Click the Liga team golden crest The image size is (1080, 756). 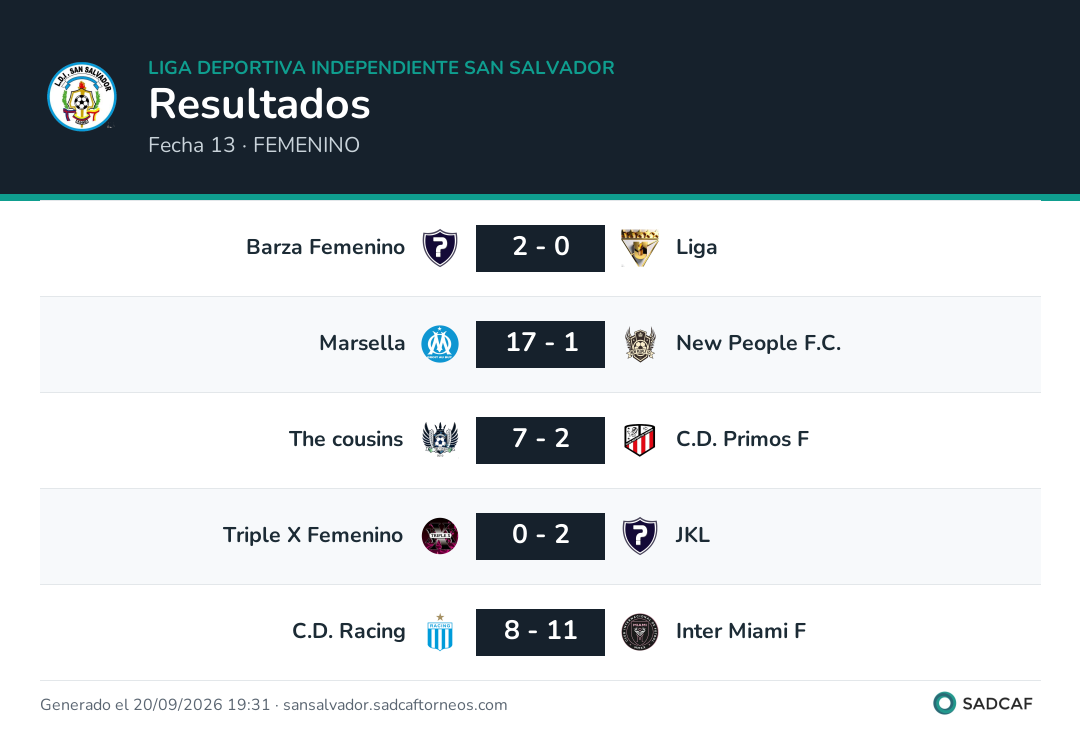(x=640, y=248)
